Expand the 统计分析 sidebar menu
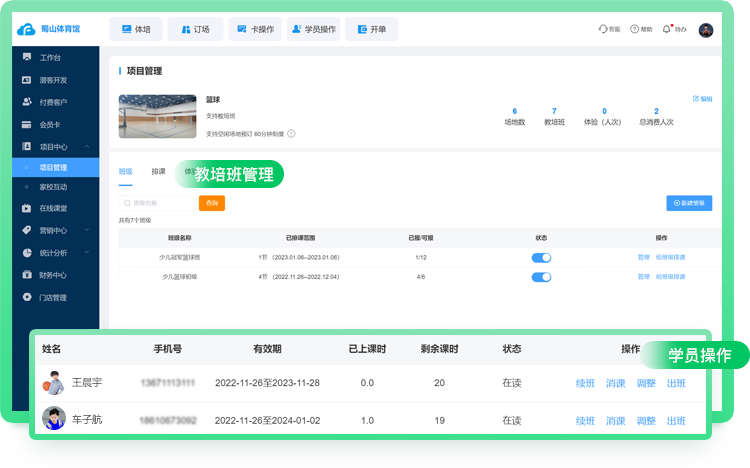 pos(87,253)
